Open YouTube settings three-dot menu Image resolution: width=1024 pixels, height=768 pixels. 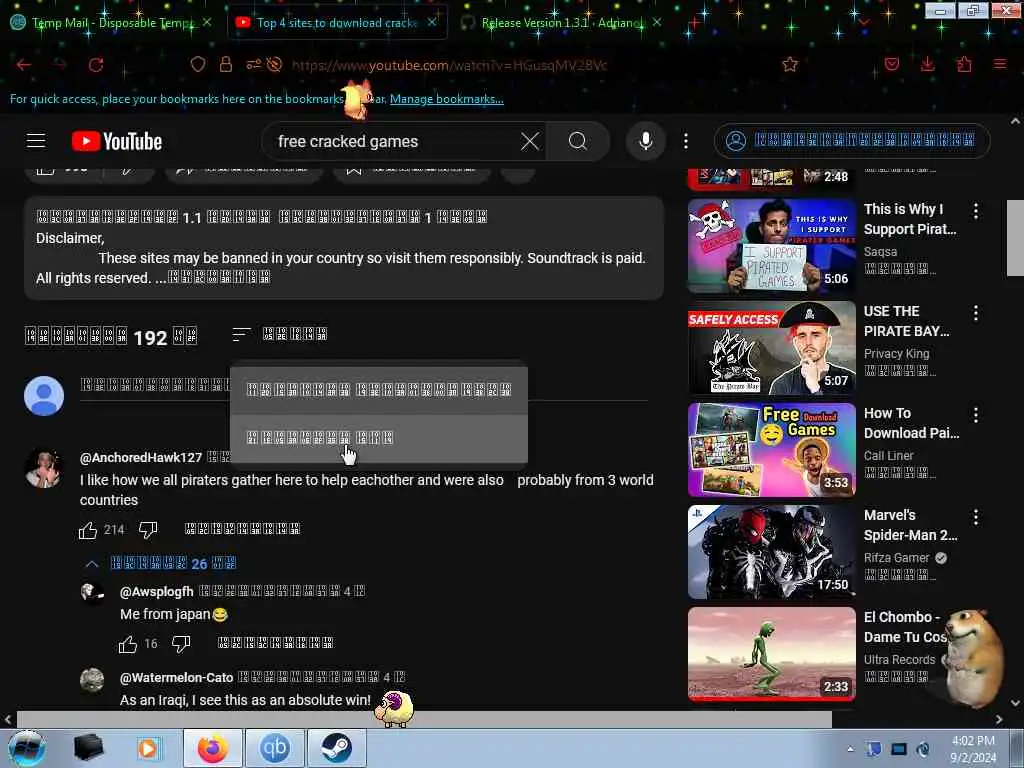(686, 141)
